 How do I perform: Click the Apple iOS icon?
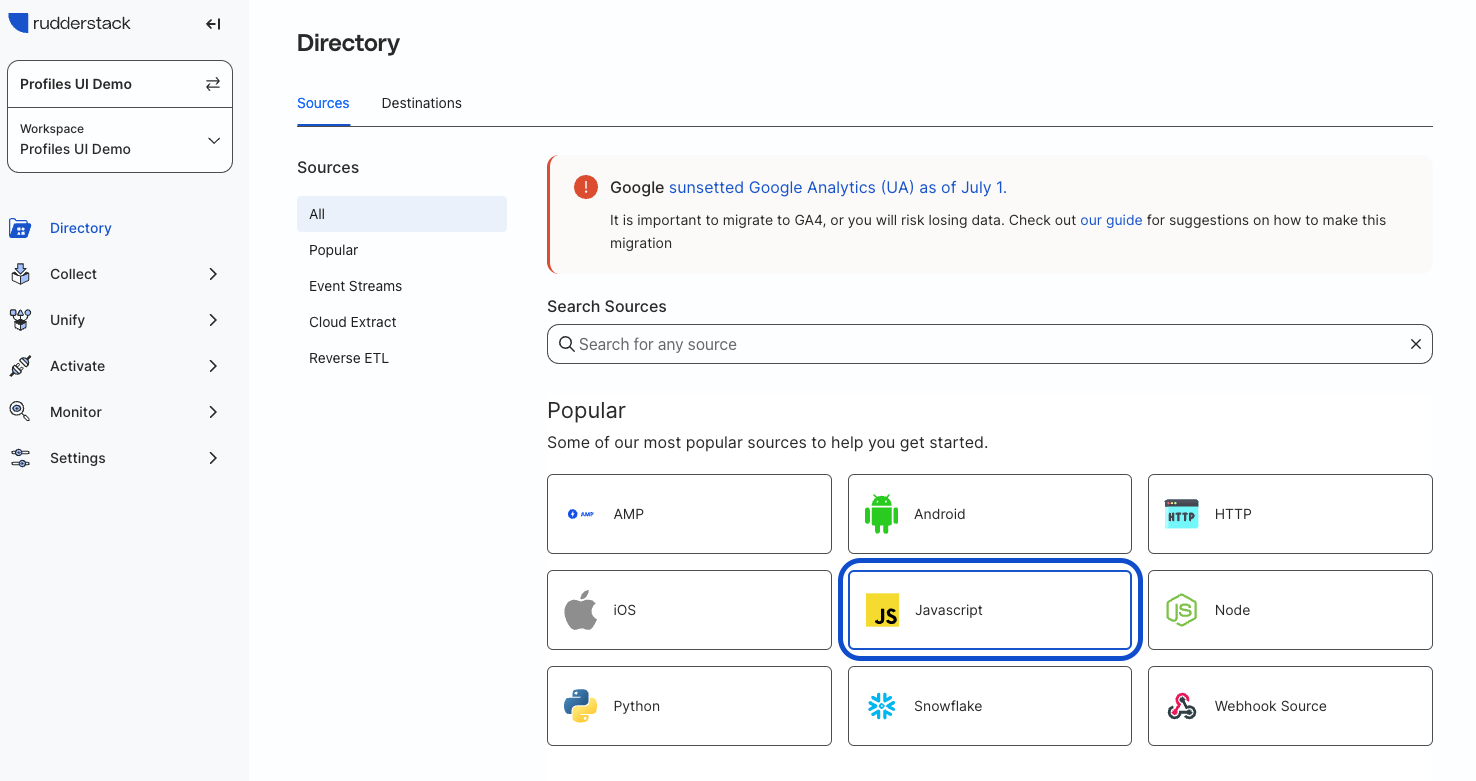coord(581,610)
